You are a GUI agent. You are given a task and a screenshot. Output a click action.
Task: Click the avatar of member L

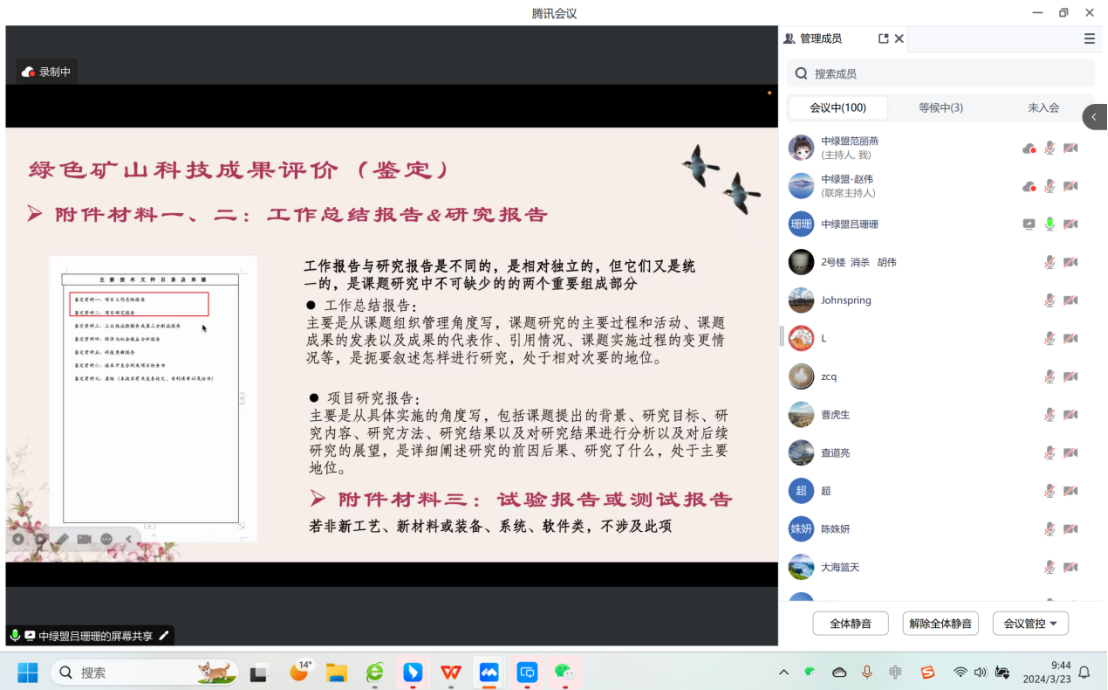pos(801,339)
